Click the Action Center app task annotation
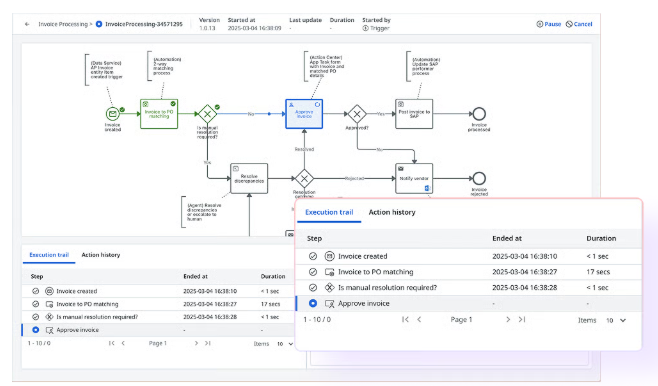658x386 pixels. point(325,66)
